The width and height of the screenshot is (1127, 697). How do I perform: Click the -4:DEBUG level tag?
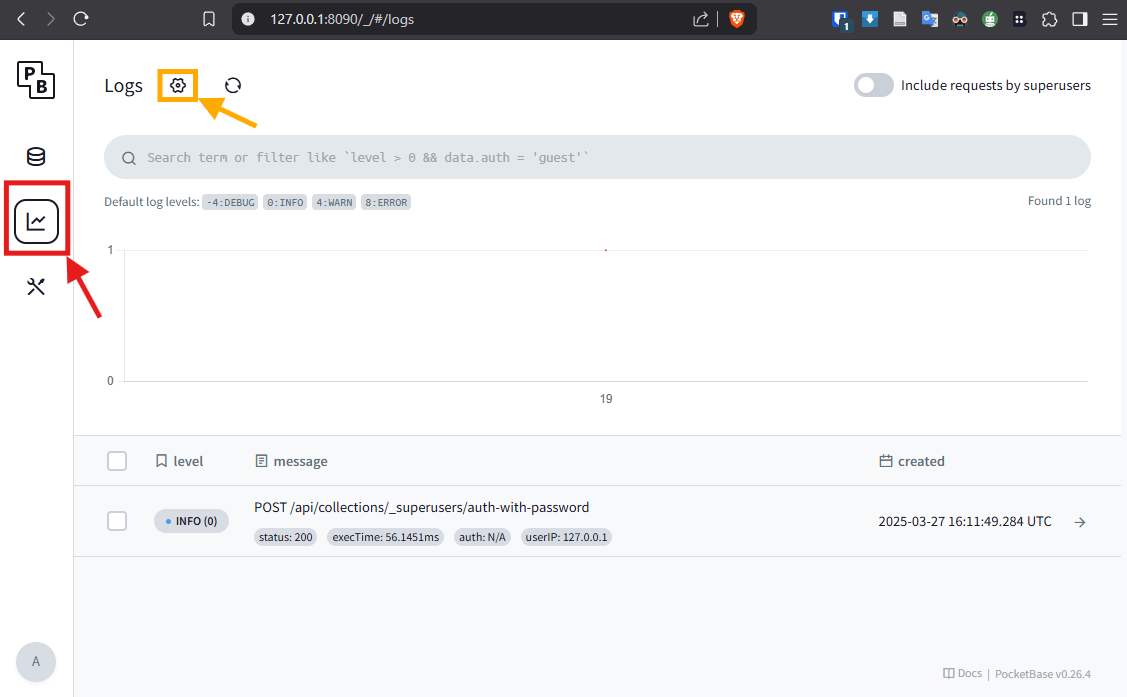(x=230, y=202)
